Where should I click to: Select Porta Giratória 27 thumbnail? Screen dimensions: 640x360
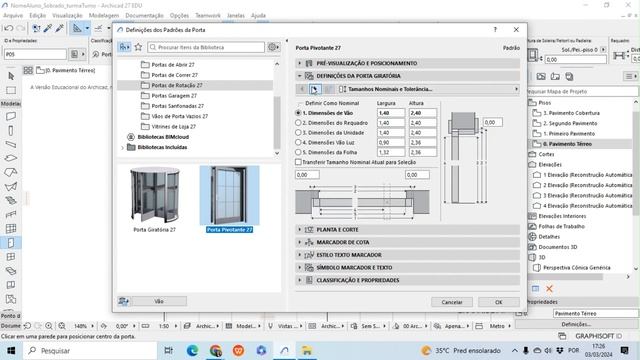[x=155, y=199]
